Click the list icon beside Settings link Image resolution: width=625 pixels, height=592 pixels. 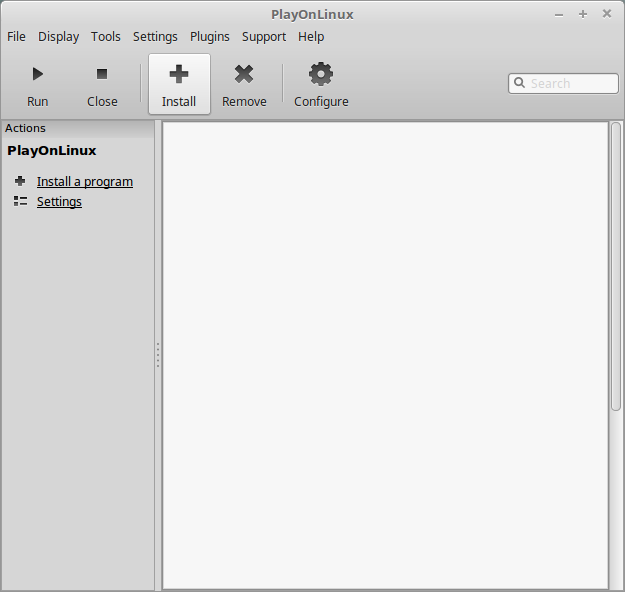click(x=20, y=201)
